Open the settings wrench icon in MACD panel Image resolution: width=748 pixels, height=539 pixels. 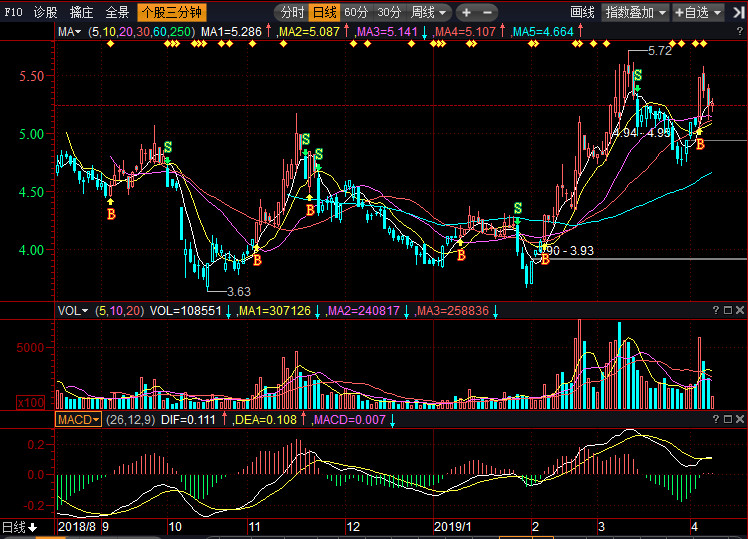coord(728,420)
